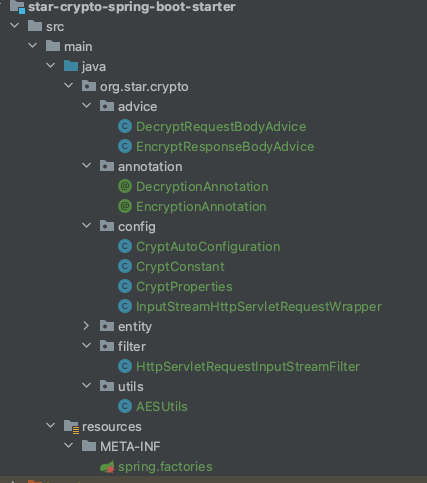The image size is (427, 483).
Task: Collapse the META-INF folder
Action: [x=69, y=446]
